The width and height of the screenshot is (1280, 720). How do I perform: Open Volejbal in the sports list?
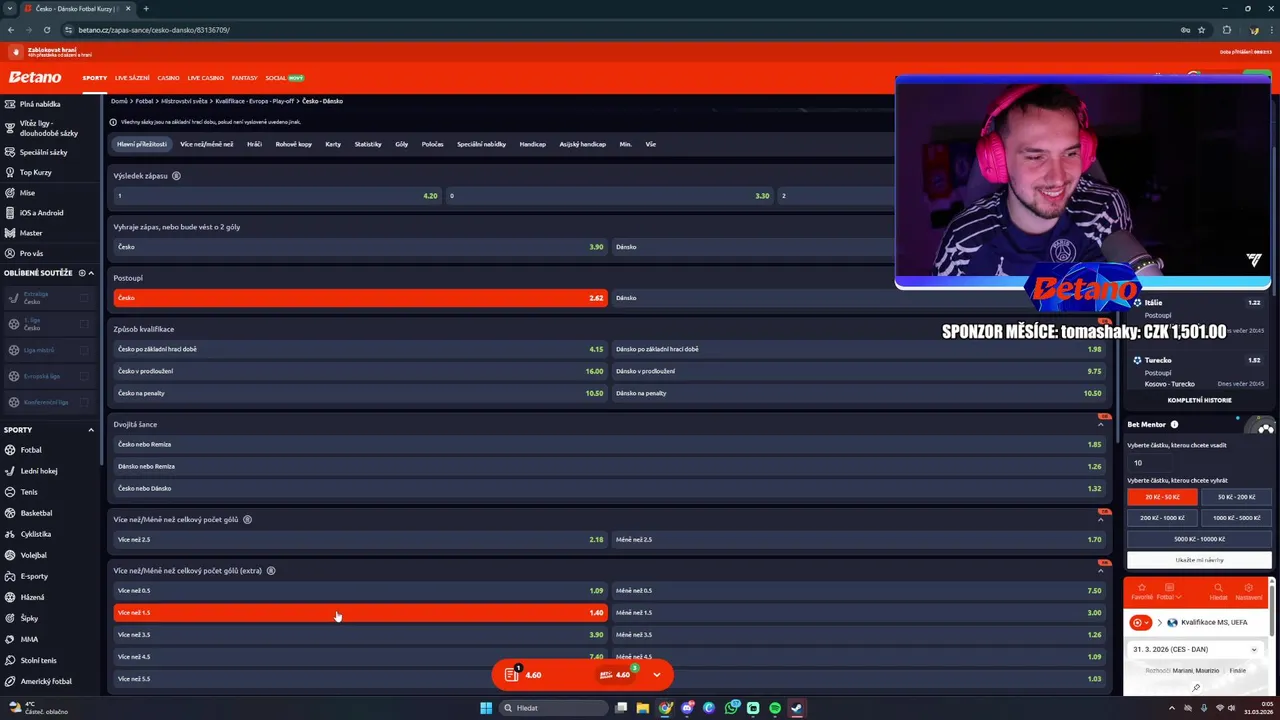click(x=33, y=555)
